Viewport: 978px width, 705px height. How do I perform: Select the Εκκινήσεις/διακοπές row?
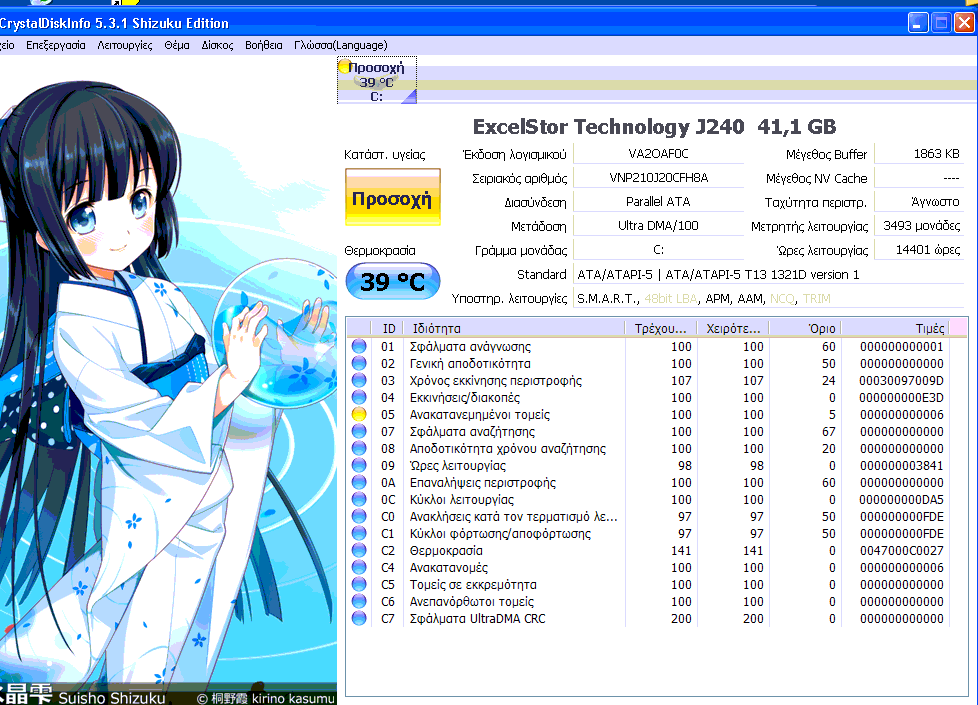pos(647,397)
